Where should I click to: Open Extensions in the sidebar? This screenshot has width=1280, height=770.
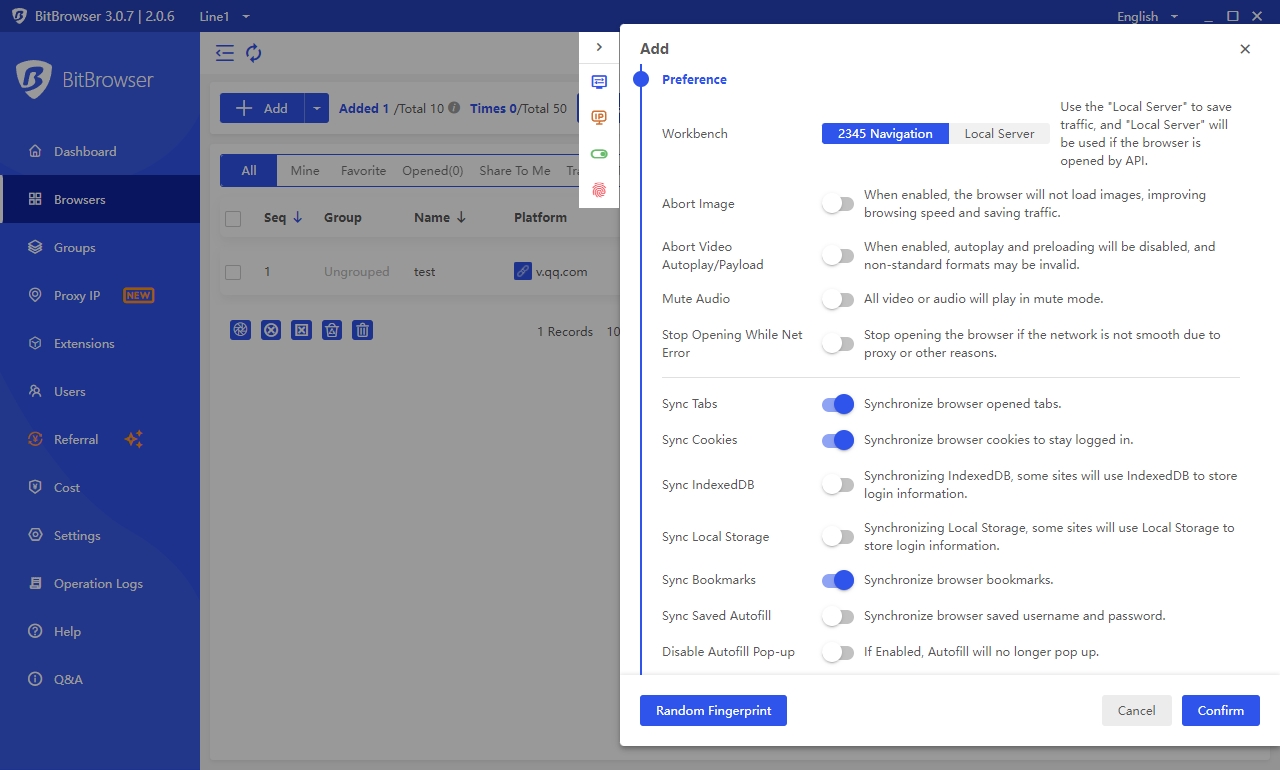(x=100, y=344)
